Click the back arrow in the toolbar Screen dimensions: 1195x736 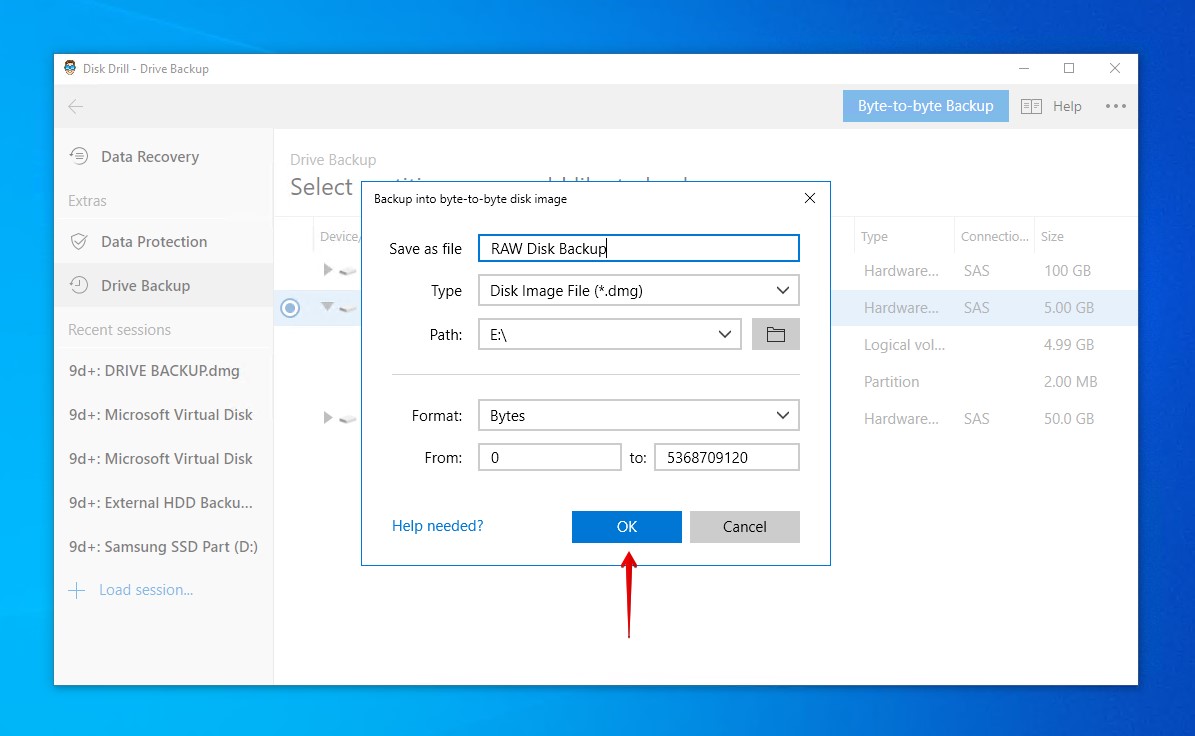click(75, 107)
